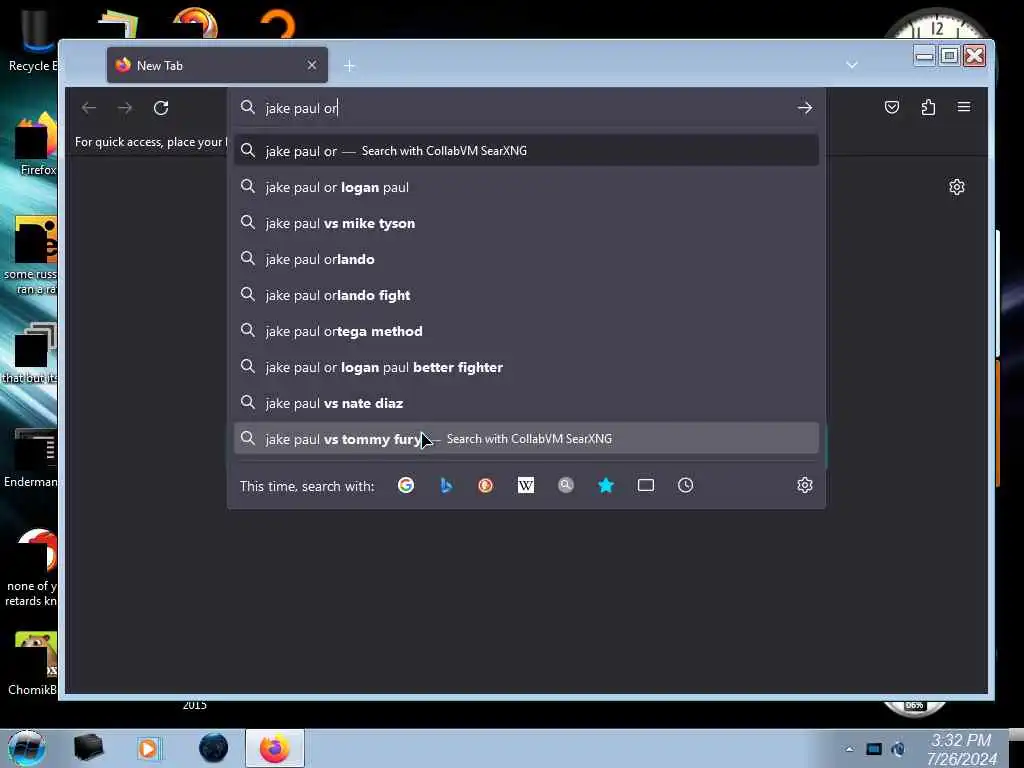Image resolution: width=1024 pixels, height=768 pixels.
Task: Click the Windows Start orb
Action: coord(26,748)
